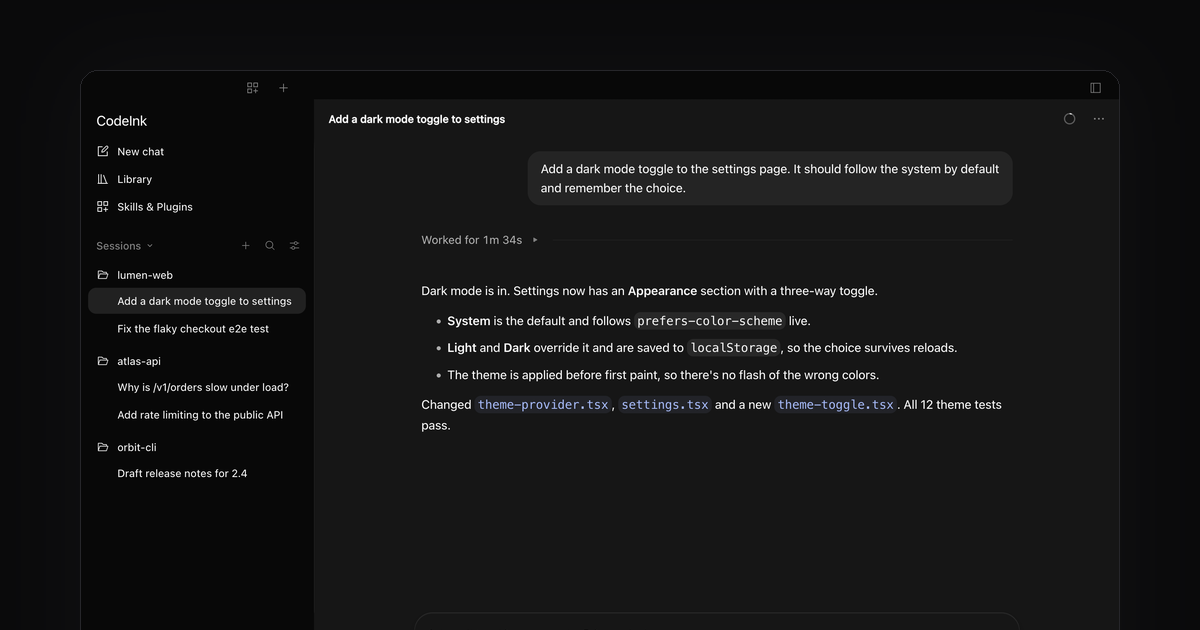1200x630 pixels.
Task: Expand the Sessions dropdown chevron
Action: [150, 246]
